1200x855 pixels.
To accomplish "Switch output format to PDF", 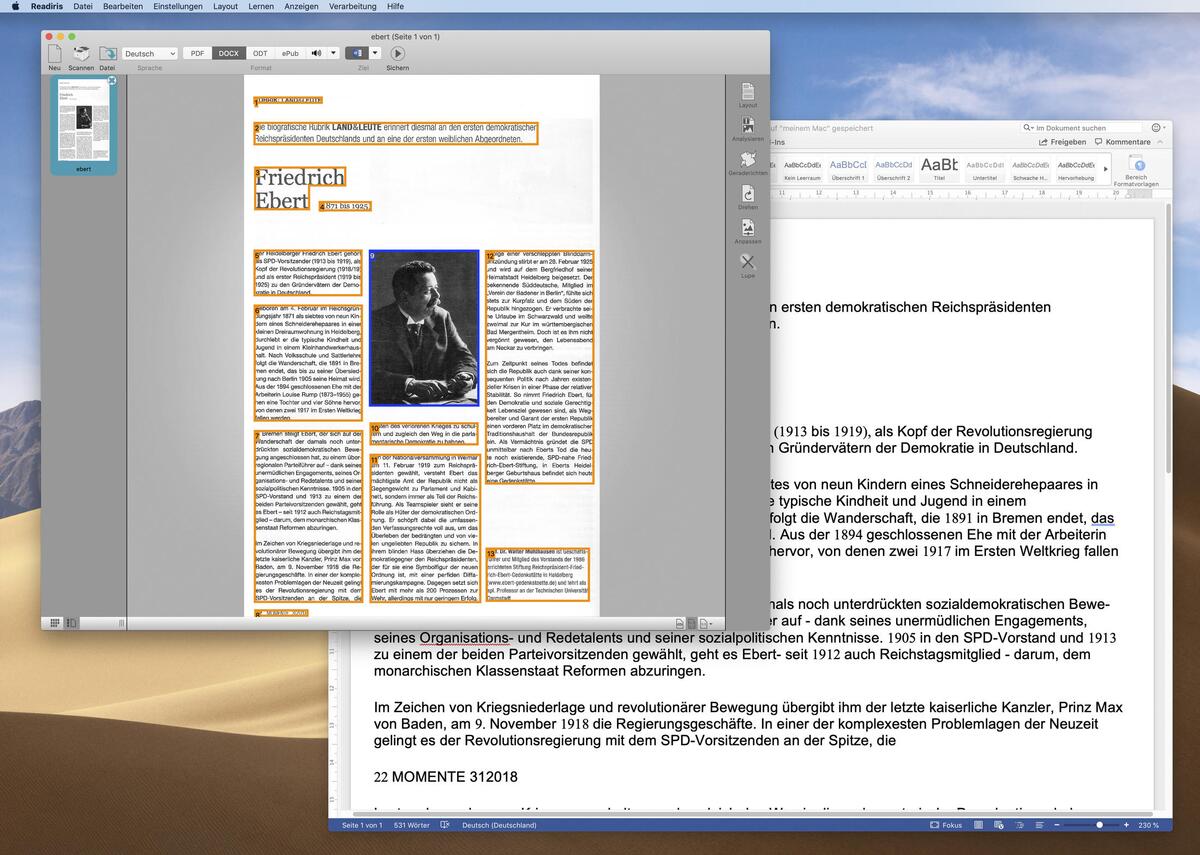I will click(198, 53).
